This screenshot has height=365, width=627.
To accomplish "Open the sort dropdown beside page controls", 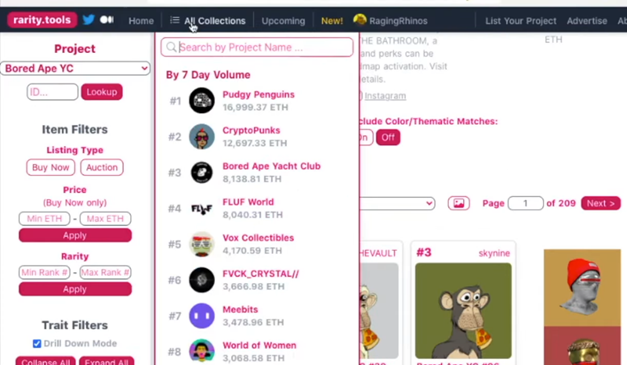I will [x=397, y=203].
